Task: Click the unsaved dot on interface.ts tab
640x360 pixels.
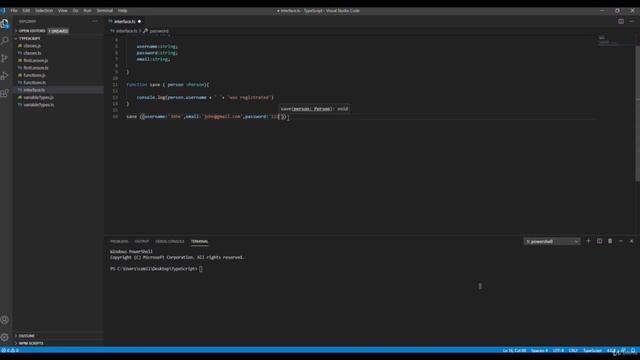Action: pyautogui.click(x=139, y=21)
